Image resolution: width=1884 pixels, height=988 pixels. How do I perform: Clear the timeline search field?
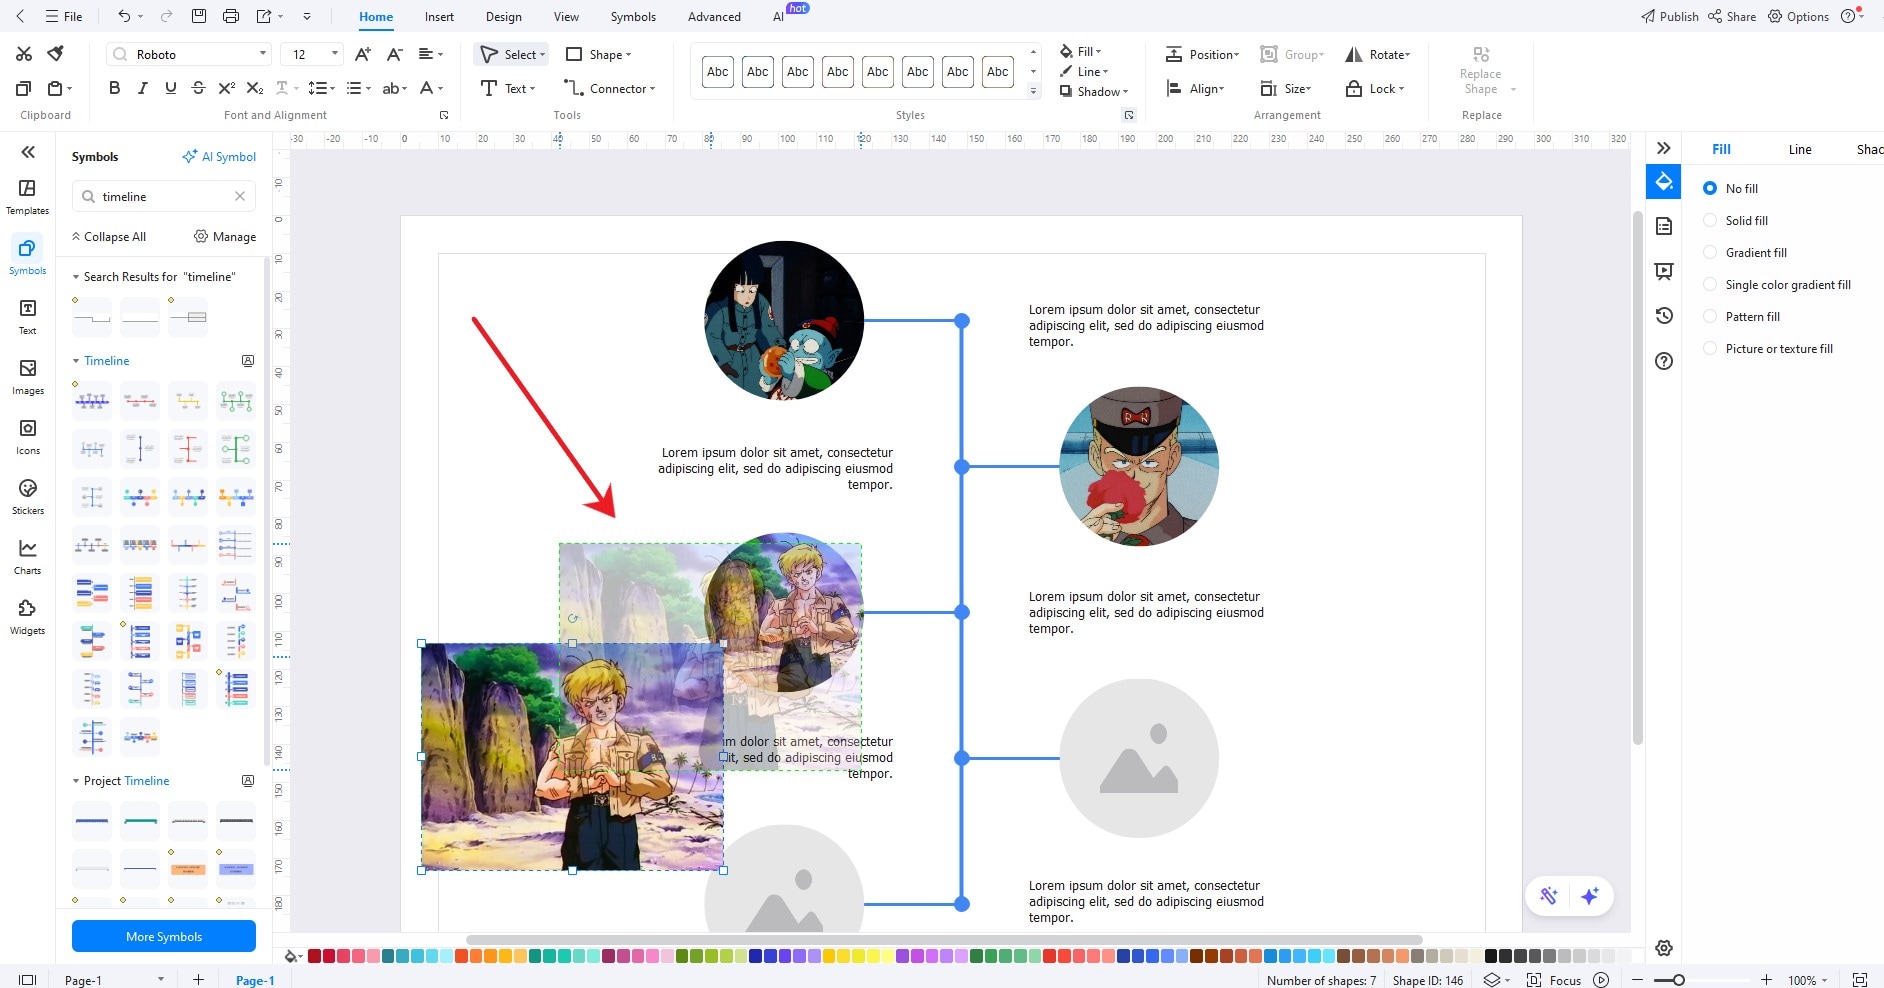point(240,196)
